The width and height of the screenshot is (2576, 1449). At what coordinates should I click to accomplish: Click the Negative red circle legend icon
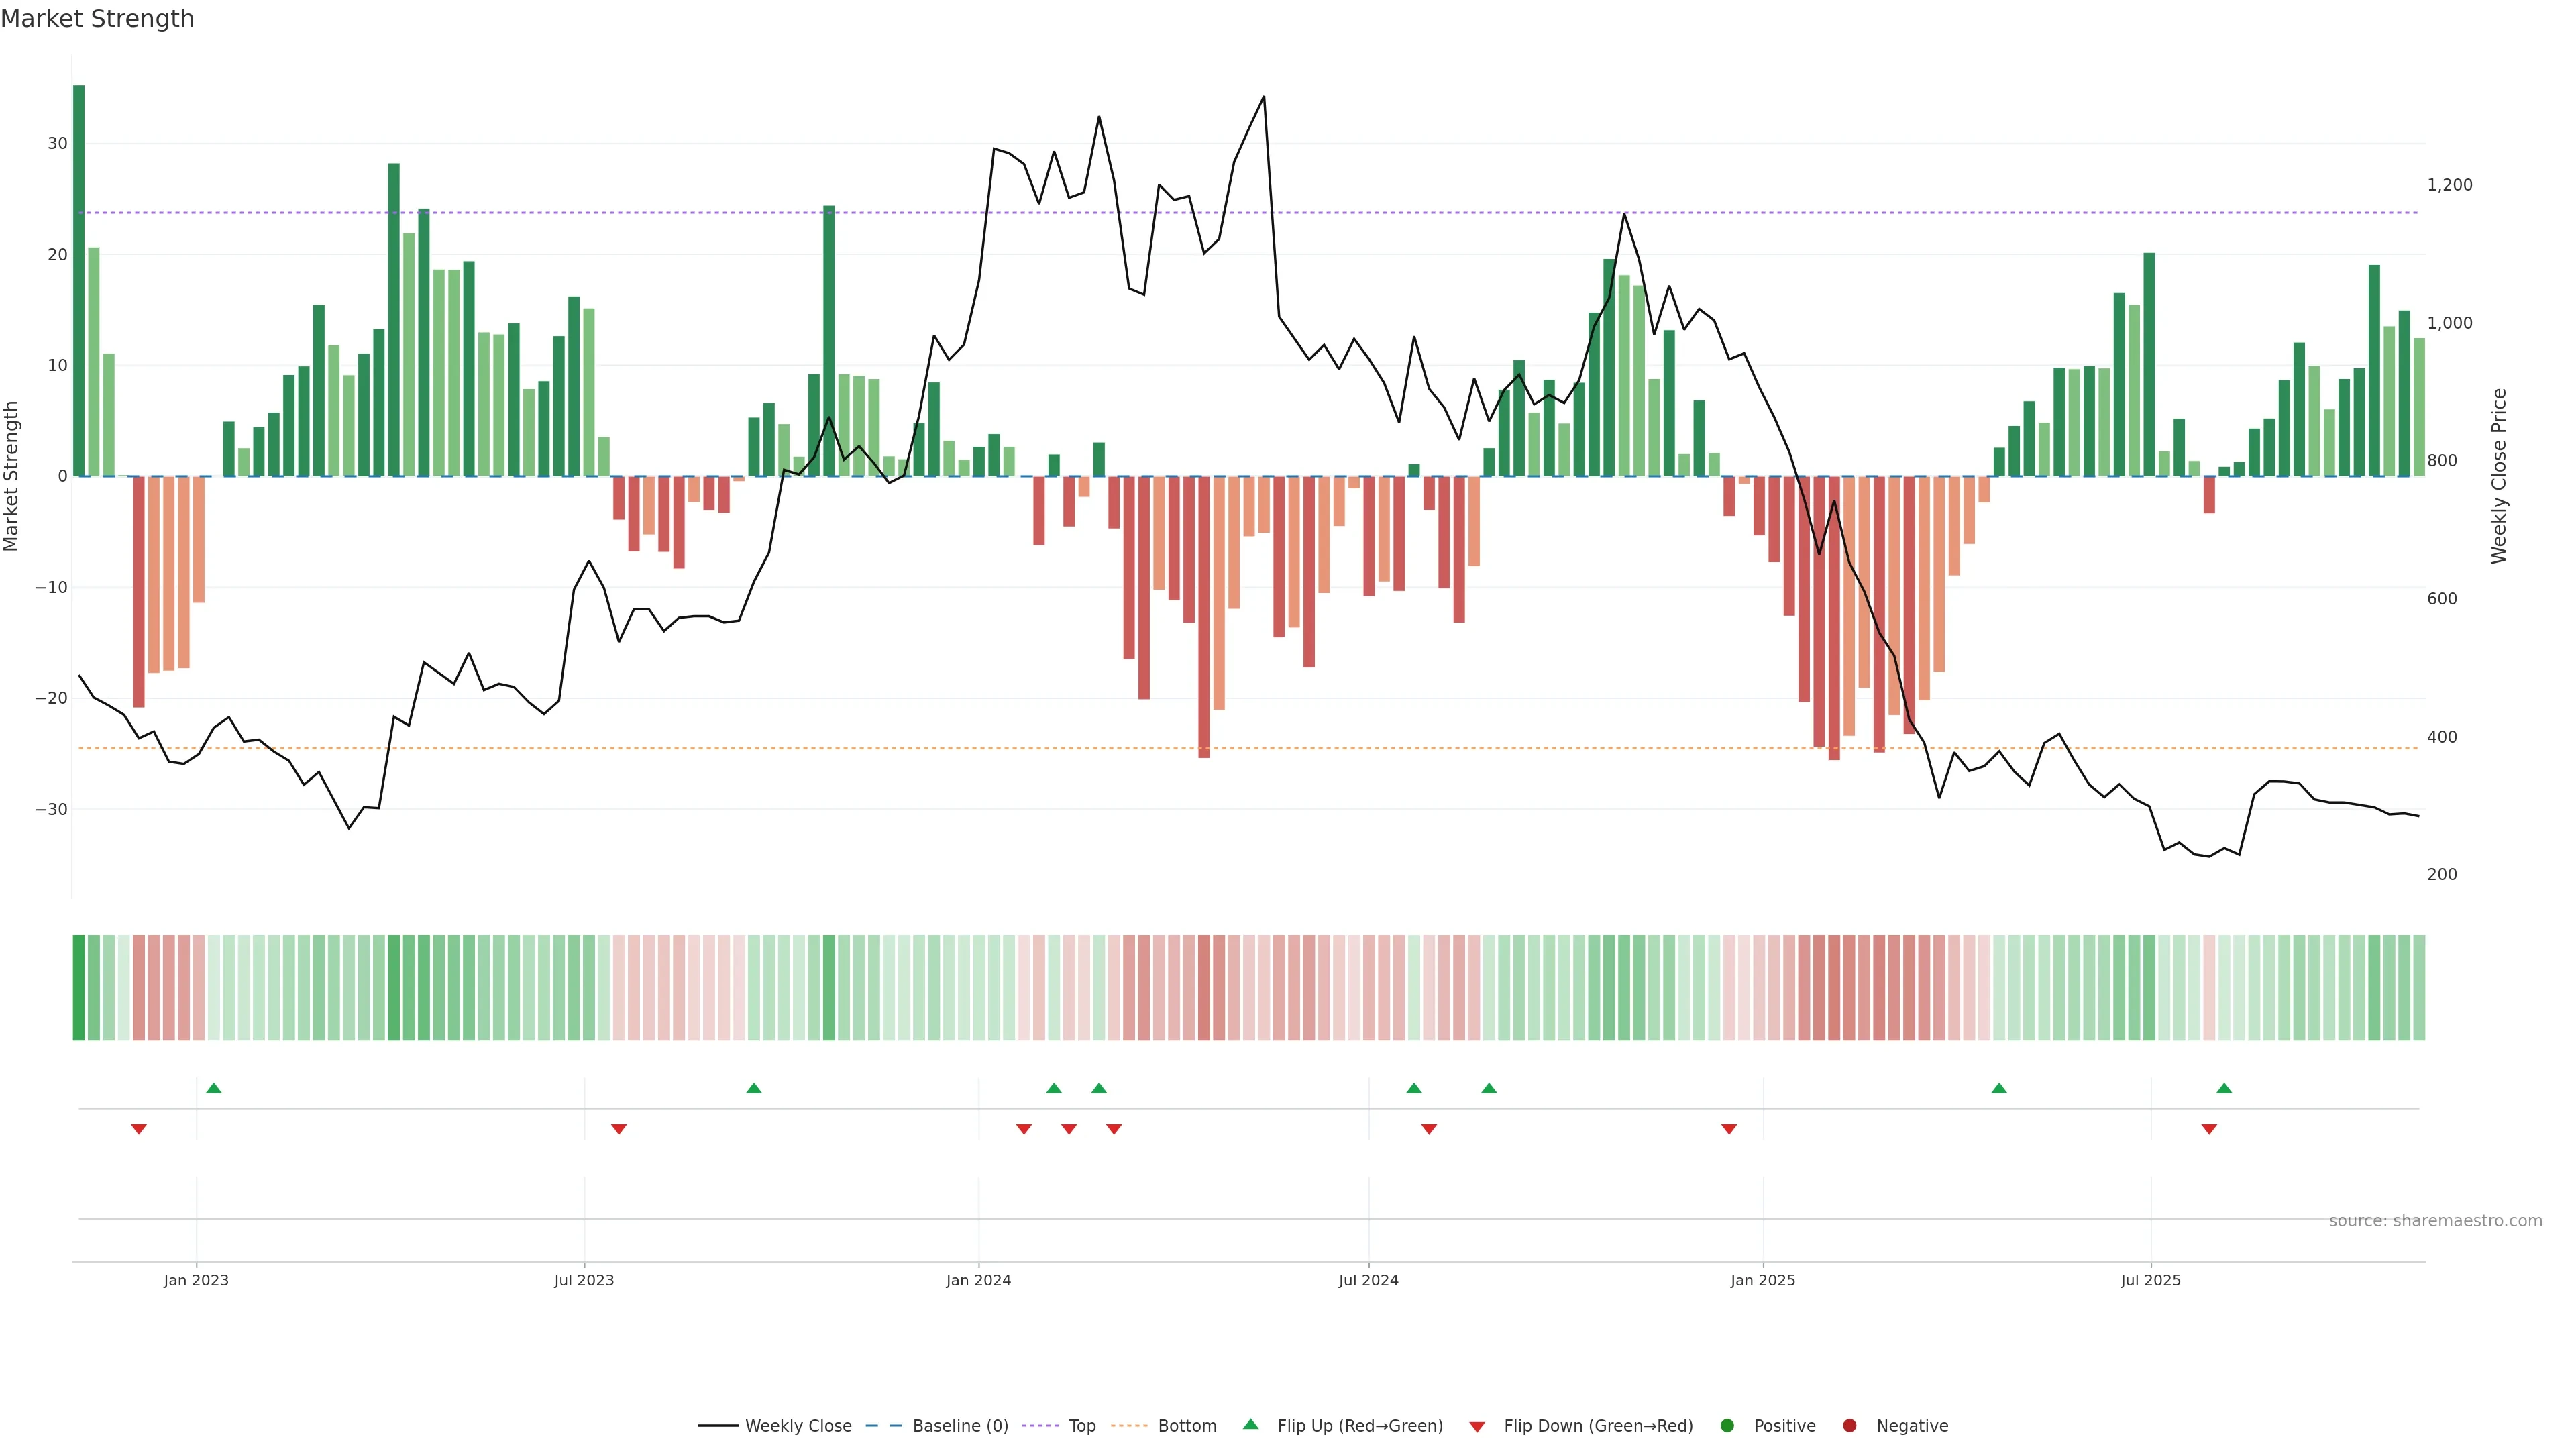(x=1850, y=1426)
